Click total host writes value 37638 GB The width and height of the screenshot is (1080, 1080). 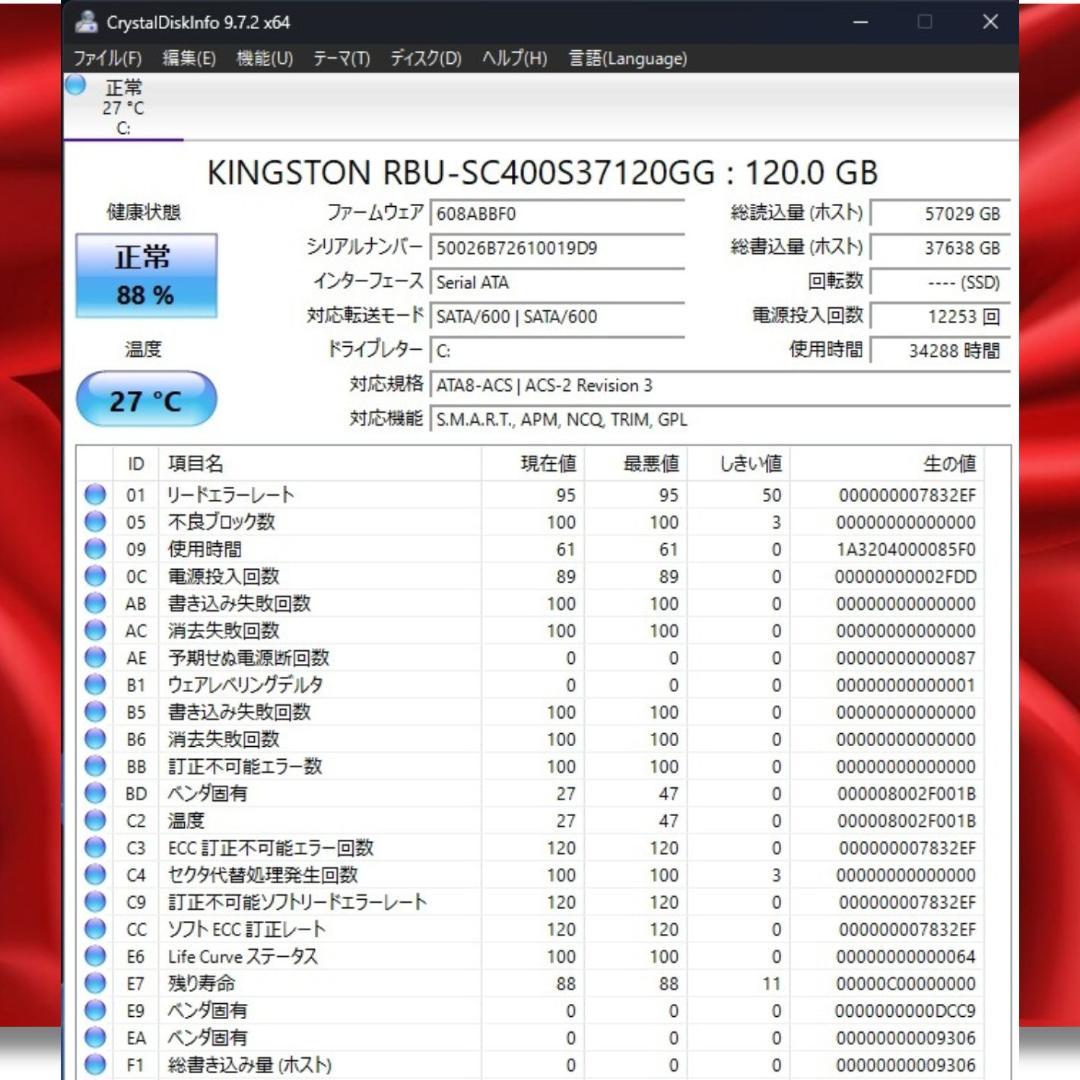(x=940, y=248)
